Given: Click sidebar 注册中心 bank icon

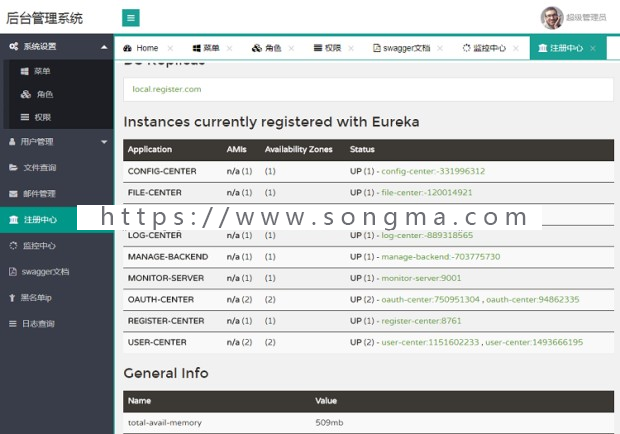Looking at the screenshot, I should tap(14, 219).
